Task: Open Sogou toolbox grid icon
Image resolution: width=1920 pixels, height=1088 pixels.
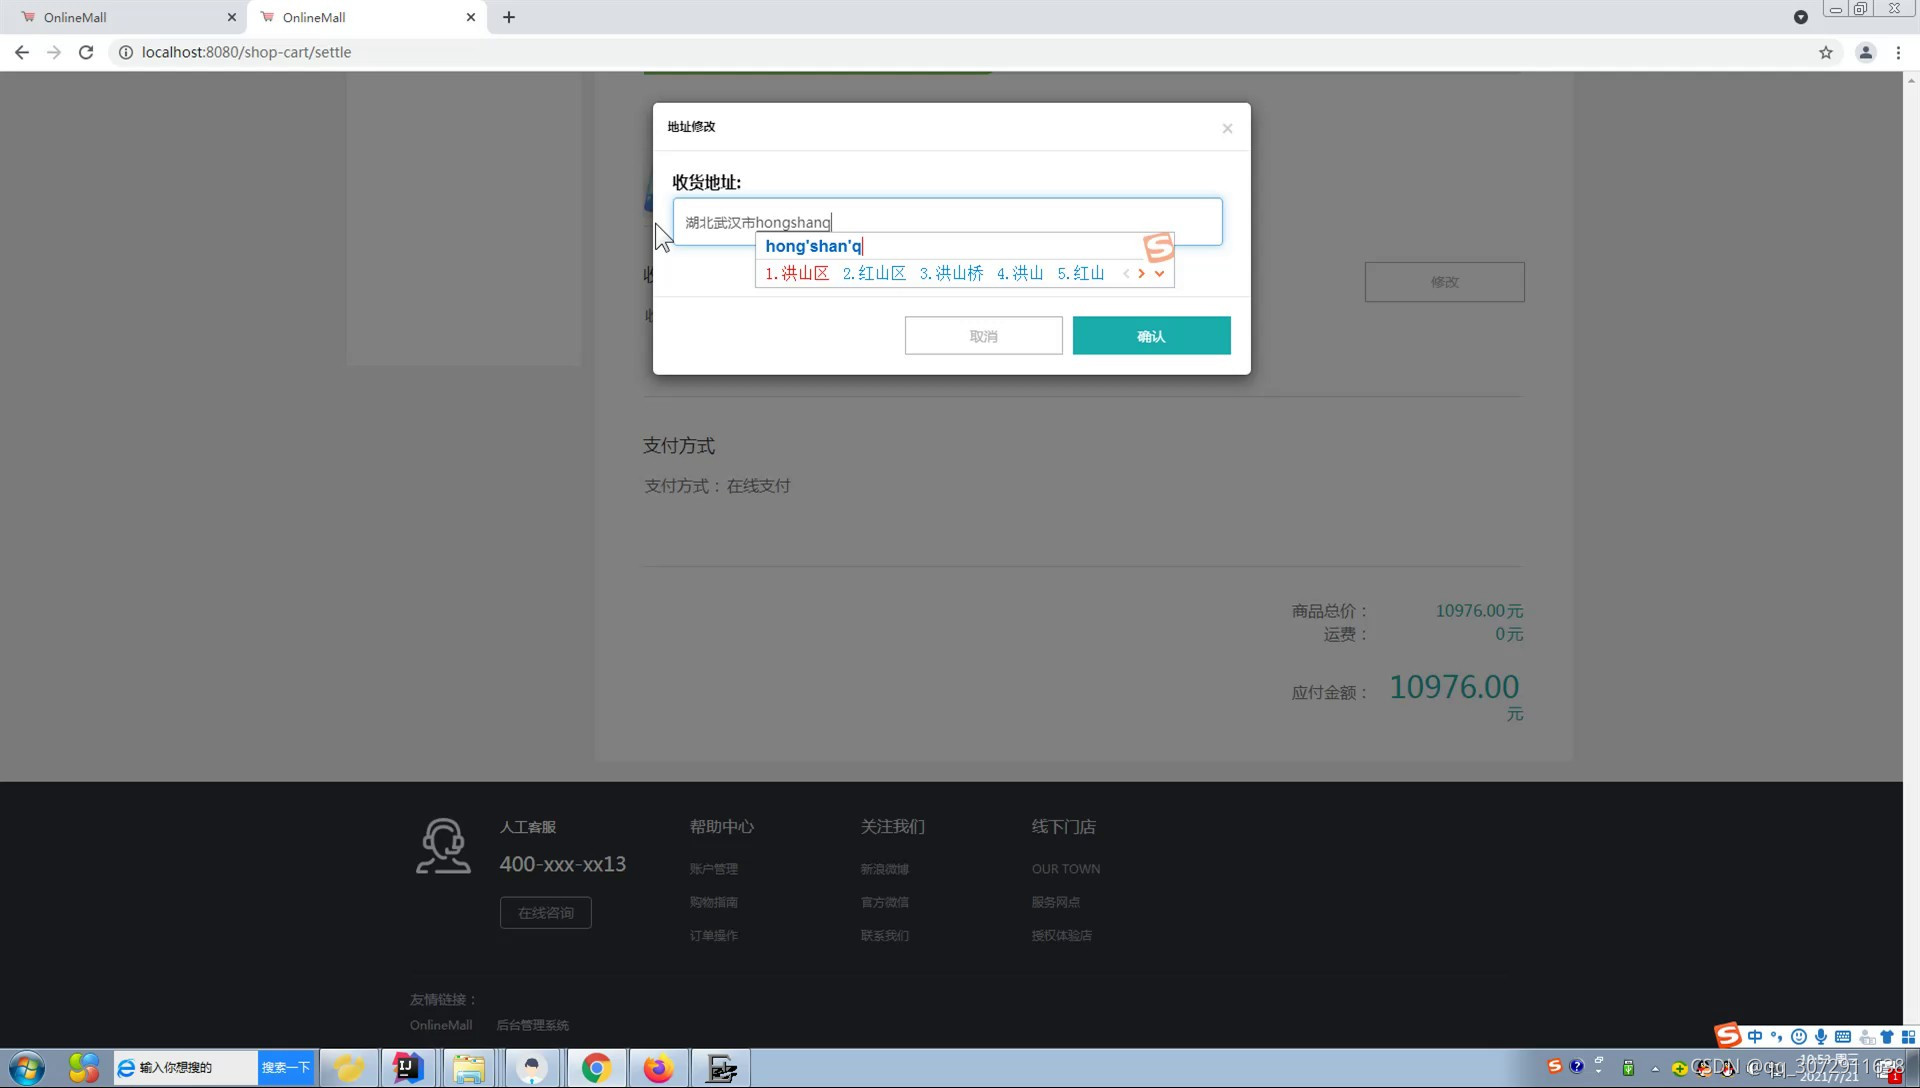Action: coord(1908,1037)
